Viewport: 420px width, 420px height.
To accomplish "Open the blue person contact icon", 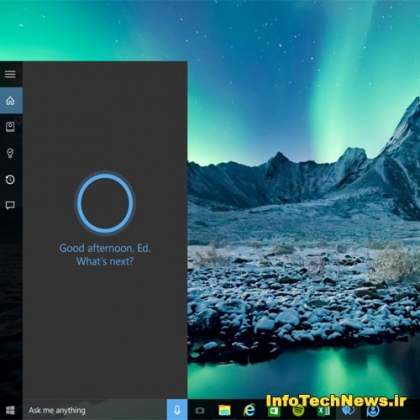I will (373, 411).
